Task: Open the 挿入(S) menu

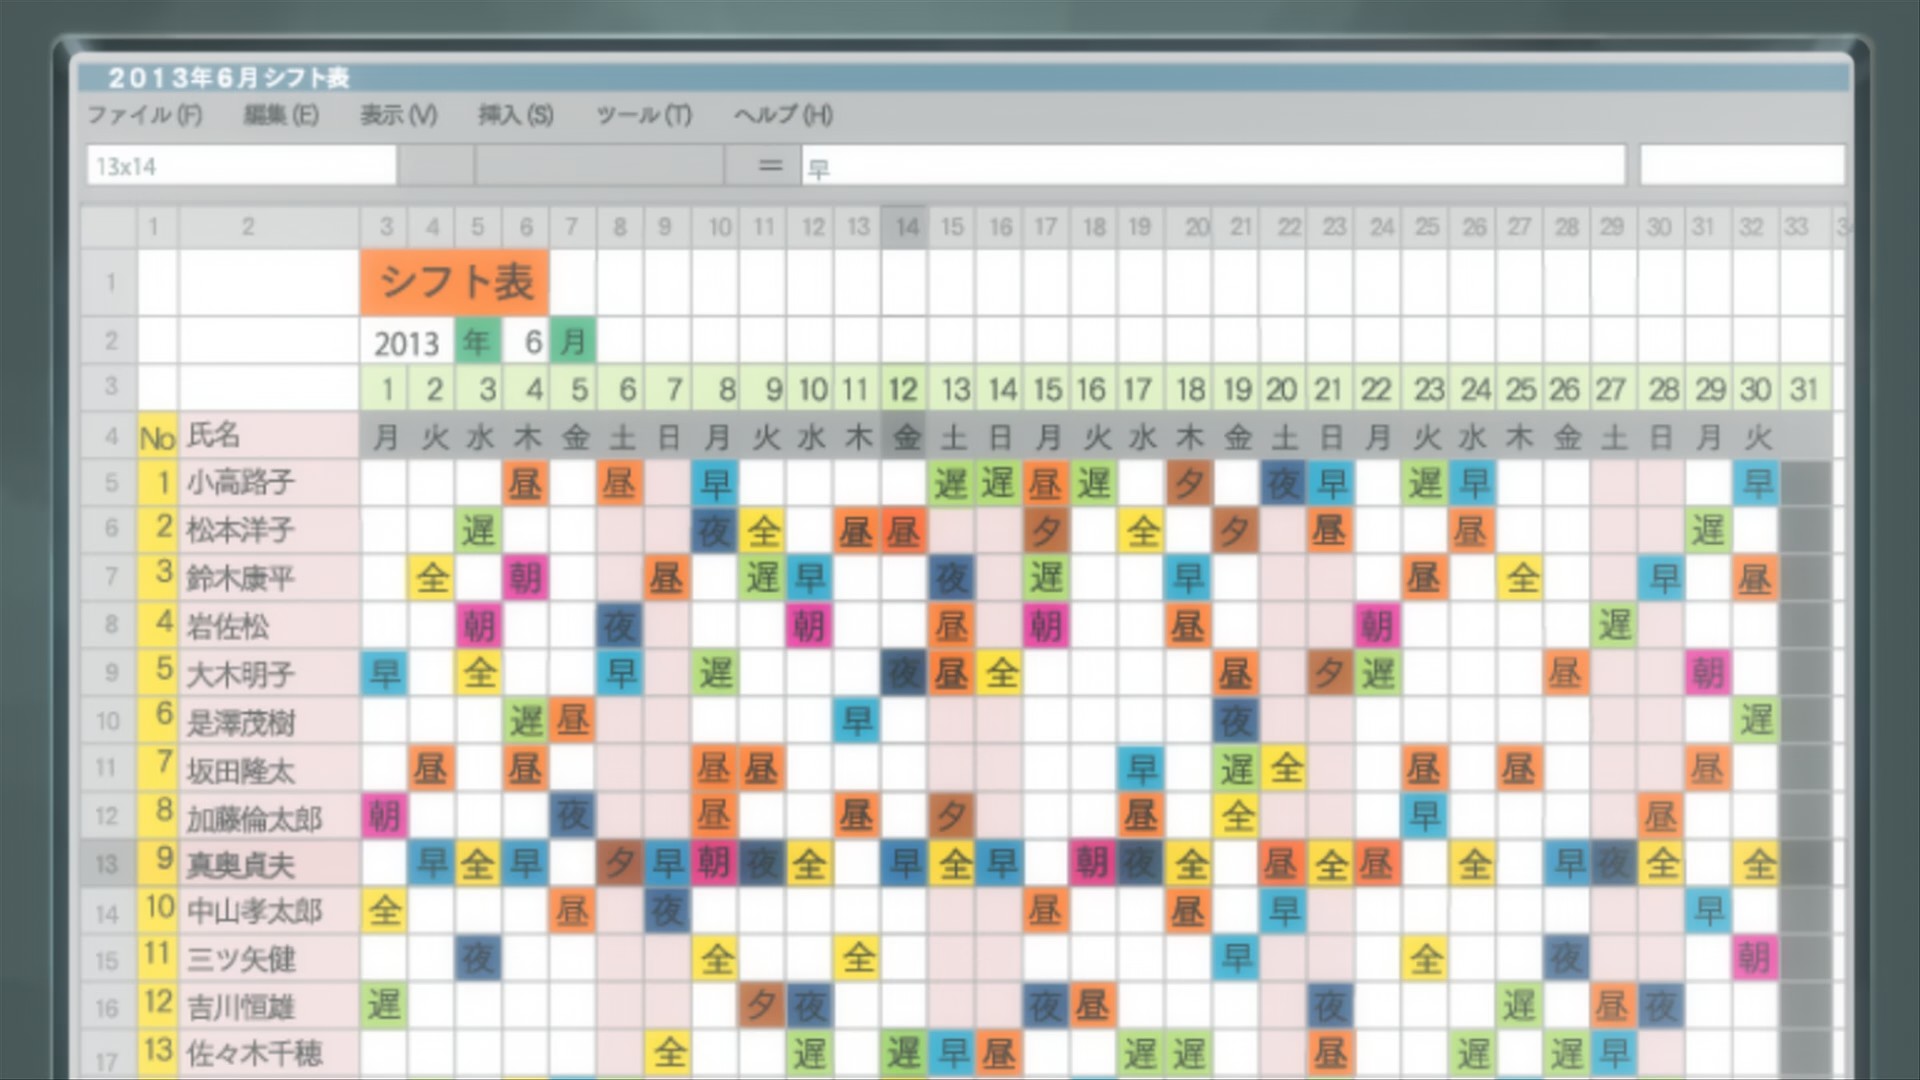Action: coord(515,115)
